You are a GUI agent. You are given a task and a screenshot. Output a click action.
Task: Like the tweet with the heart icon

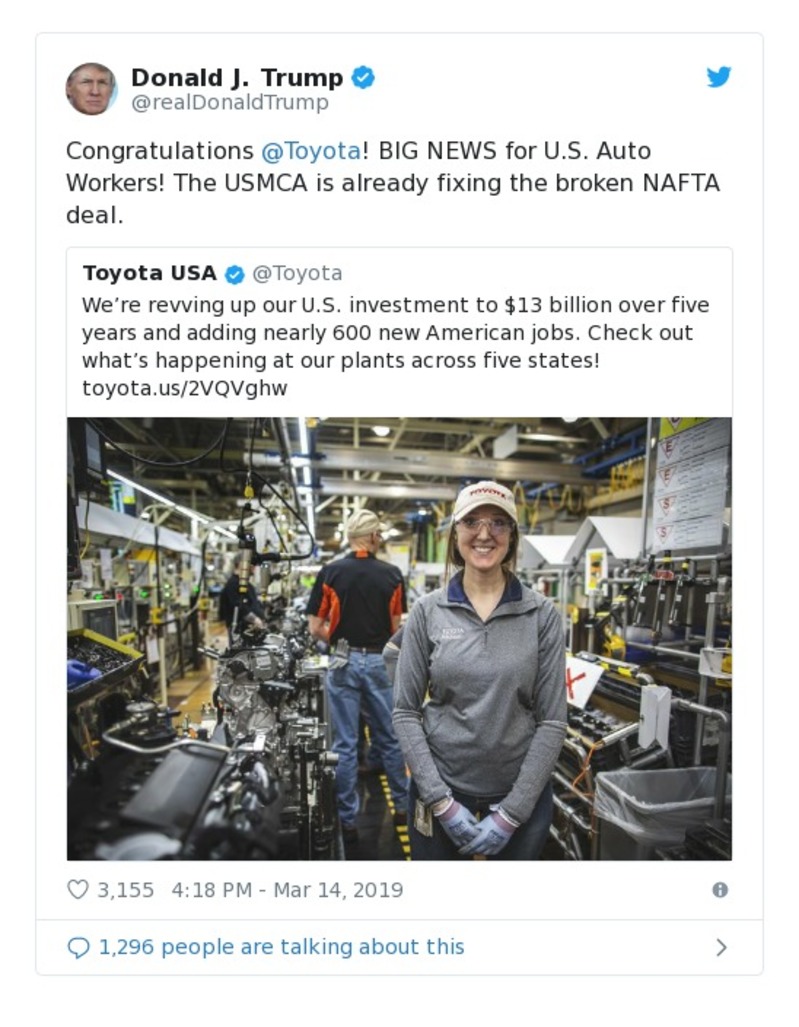pyautogui.click(x=77, y=889)
